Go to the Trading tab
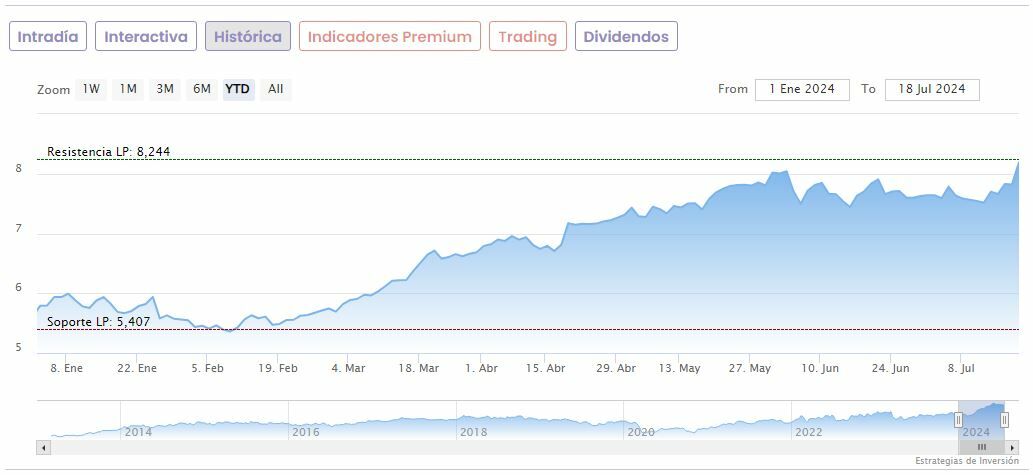The image size is (1033, 475). (x=527, y=37)
